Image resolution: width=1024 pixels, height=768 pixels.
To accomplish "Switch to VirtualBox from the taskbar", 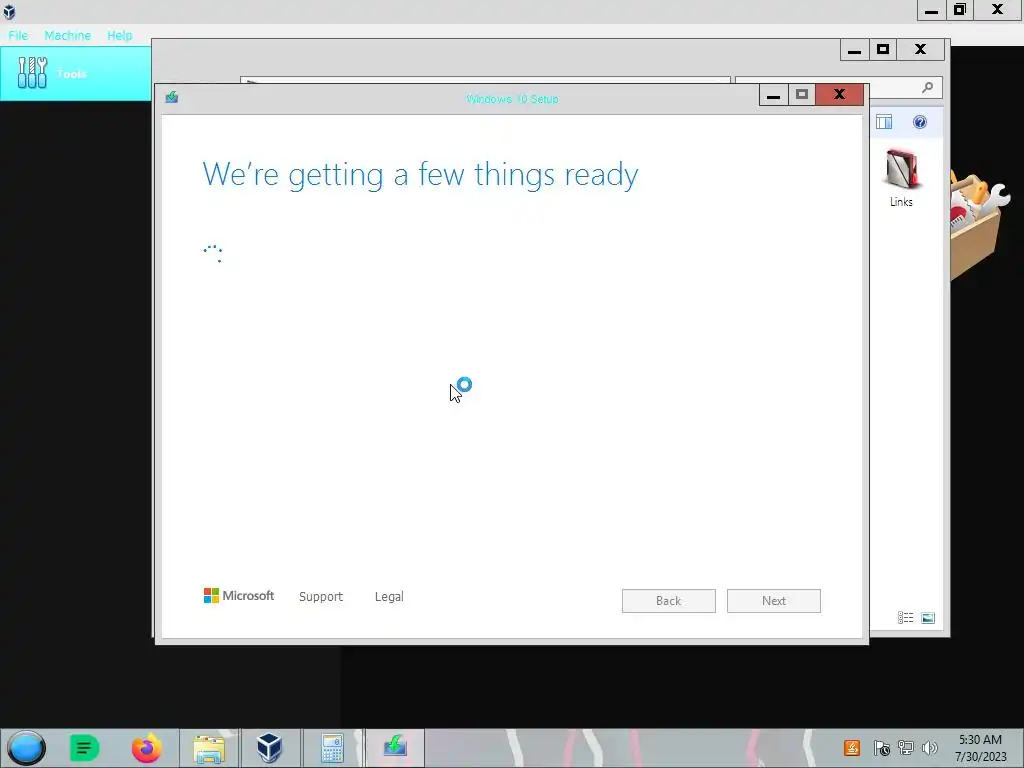I will click(269, 748).
